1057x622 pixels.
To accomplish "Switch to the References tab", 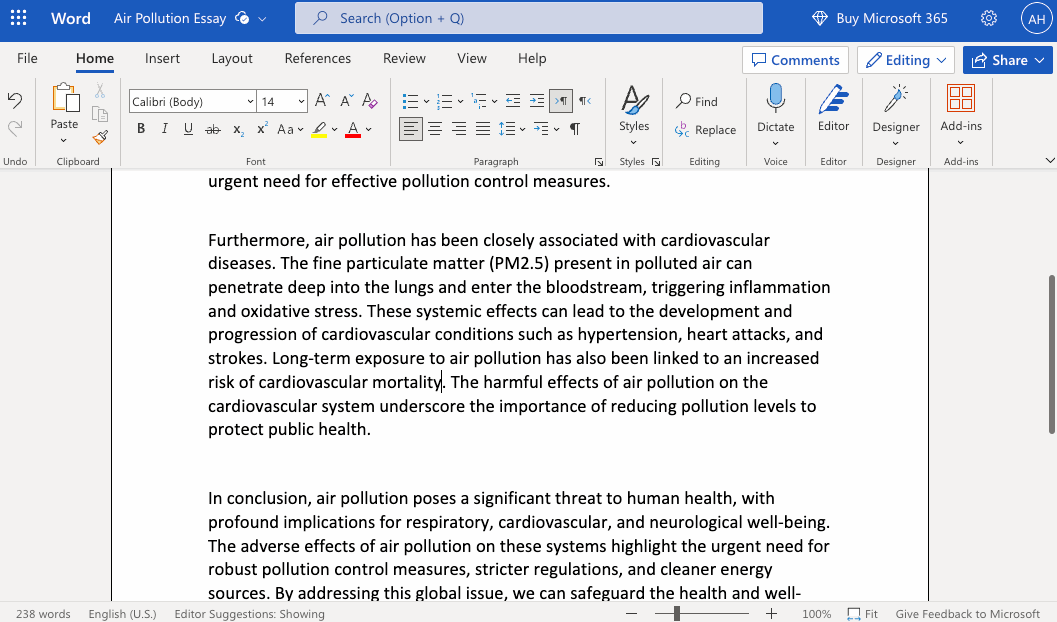I will (x=318, y=59).
